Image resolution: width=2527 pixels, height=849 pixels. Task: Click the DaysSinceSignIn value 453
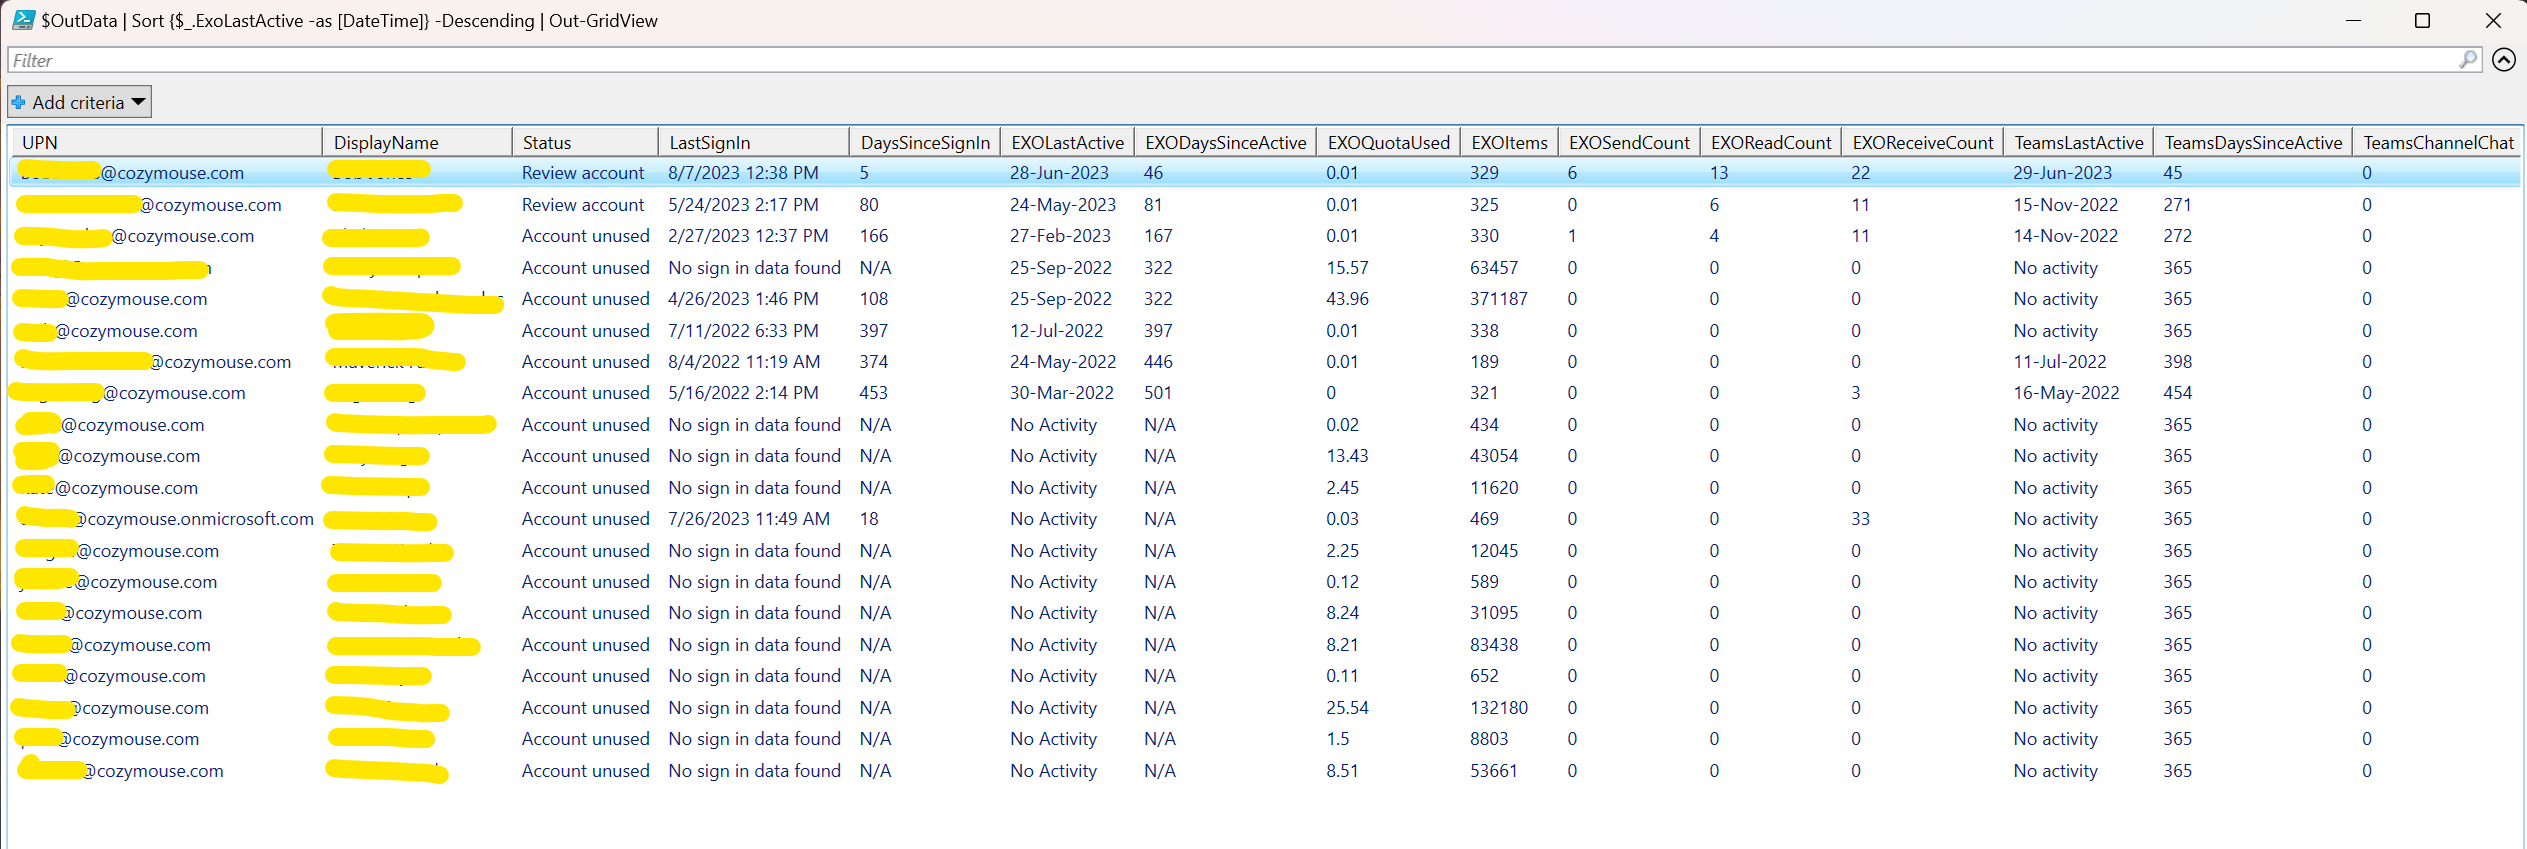[x=873, y=393]
